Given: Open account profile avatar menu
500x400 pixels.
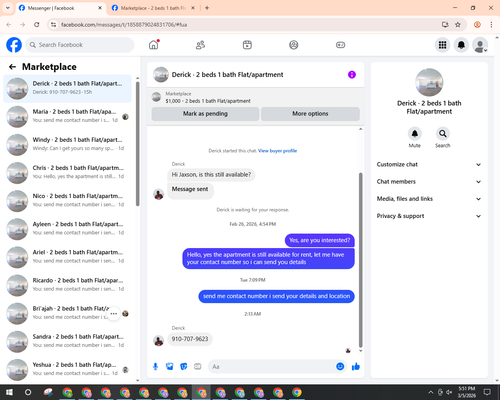Looking at the screenshot, I should (480, 45).
